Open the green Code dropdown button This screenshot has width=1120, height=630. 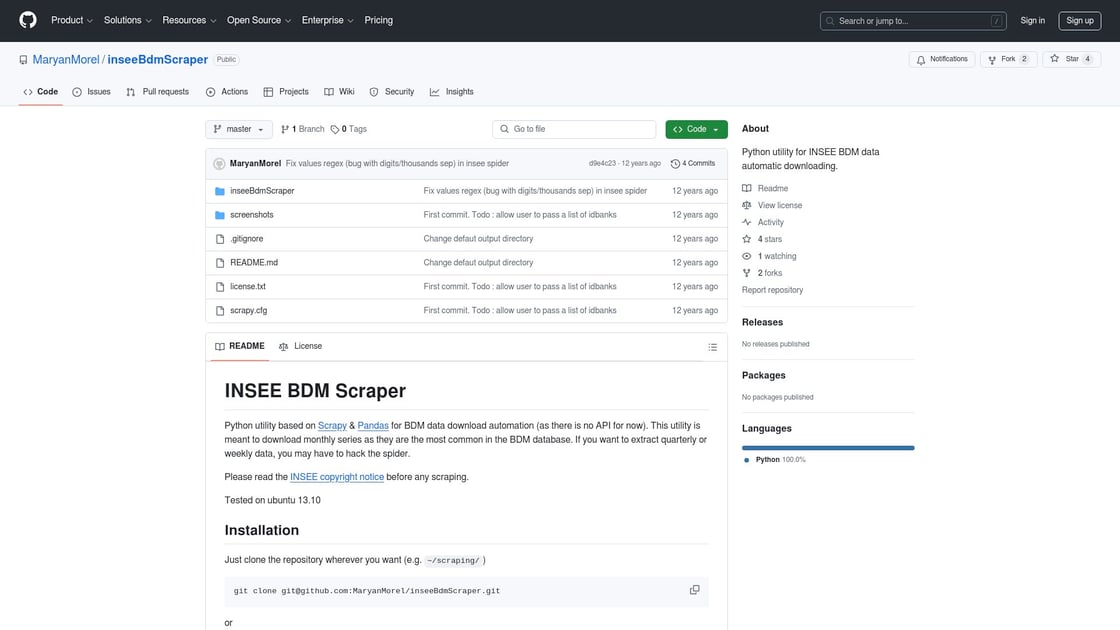point(696,129)
